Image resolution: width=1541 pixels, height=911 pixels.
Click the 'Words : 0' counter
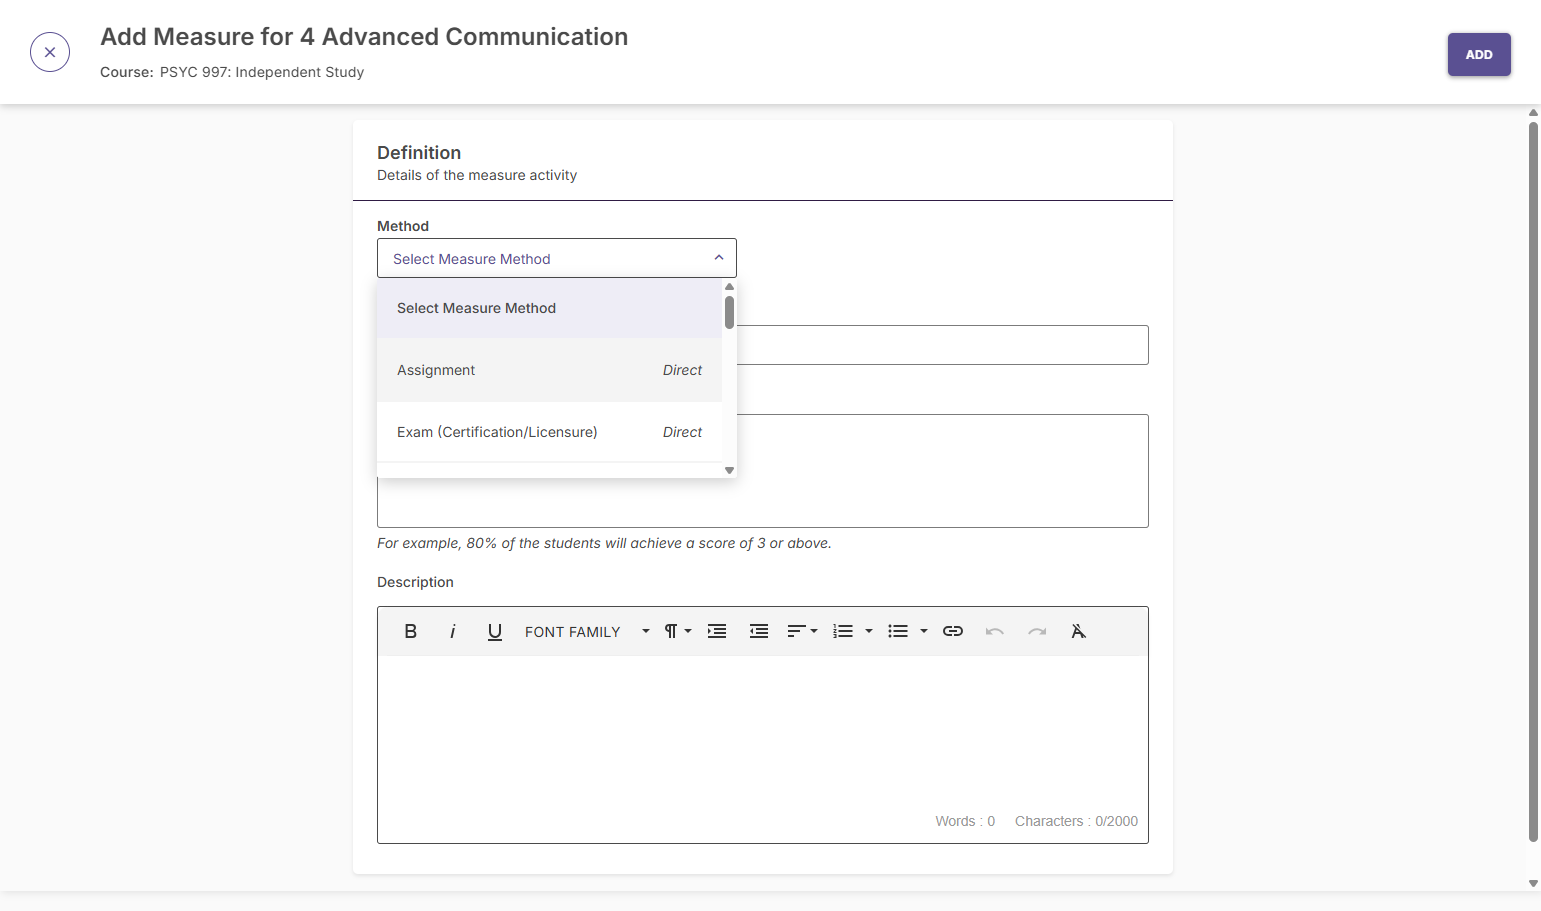pos(965,821)
